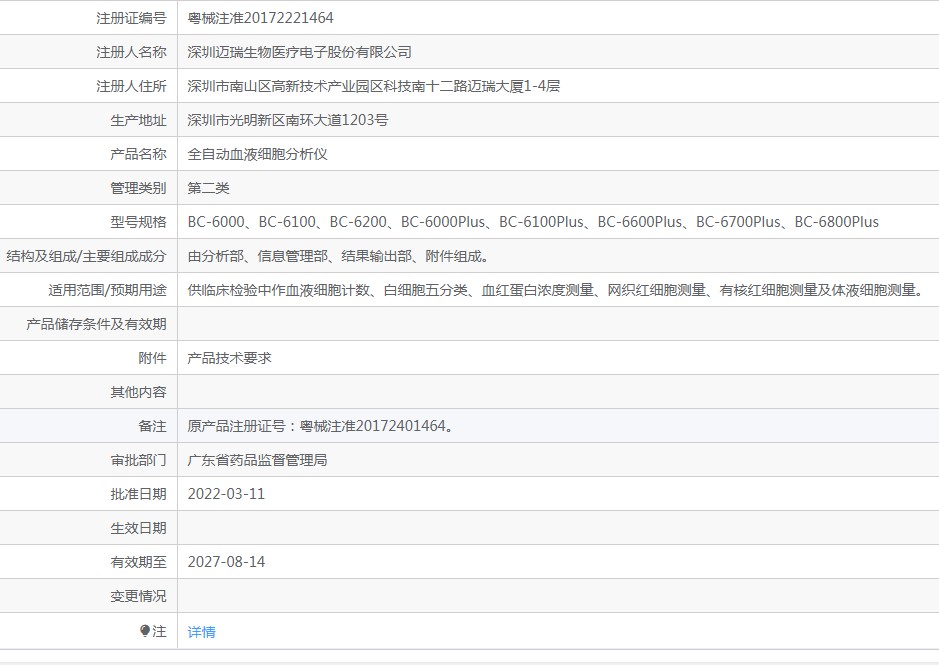
Task: Select approval date 2022-03-11
Action: point(226,494)
